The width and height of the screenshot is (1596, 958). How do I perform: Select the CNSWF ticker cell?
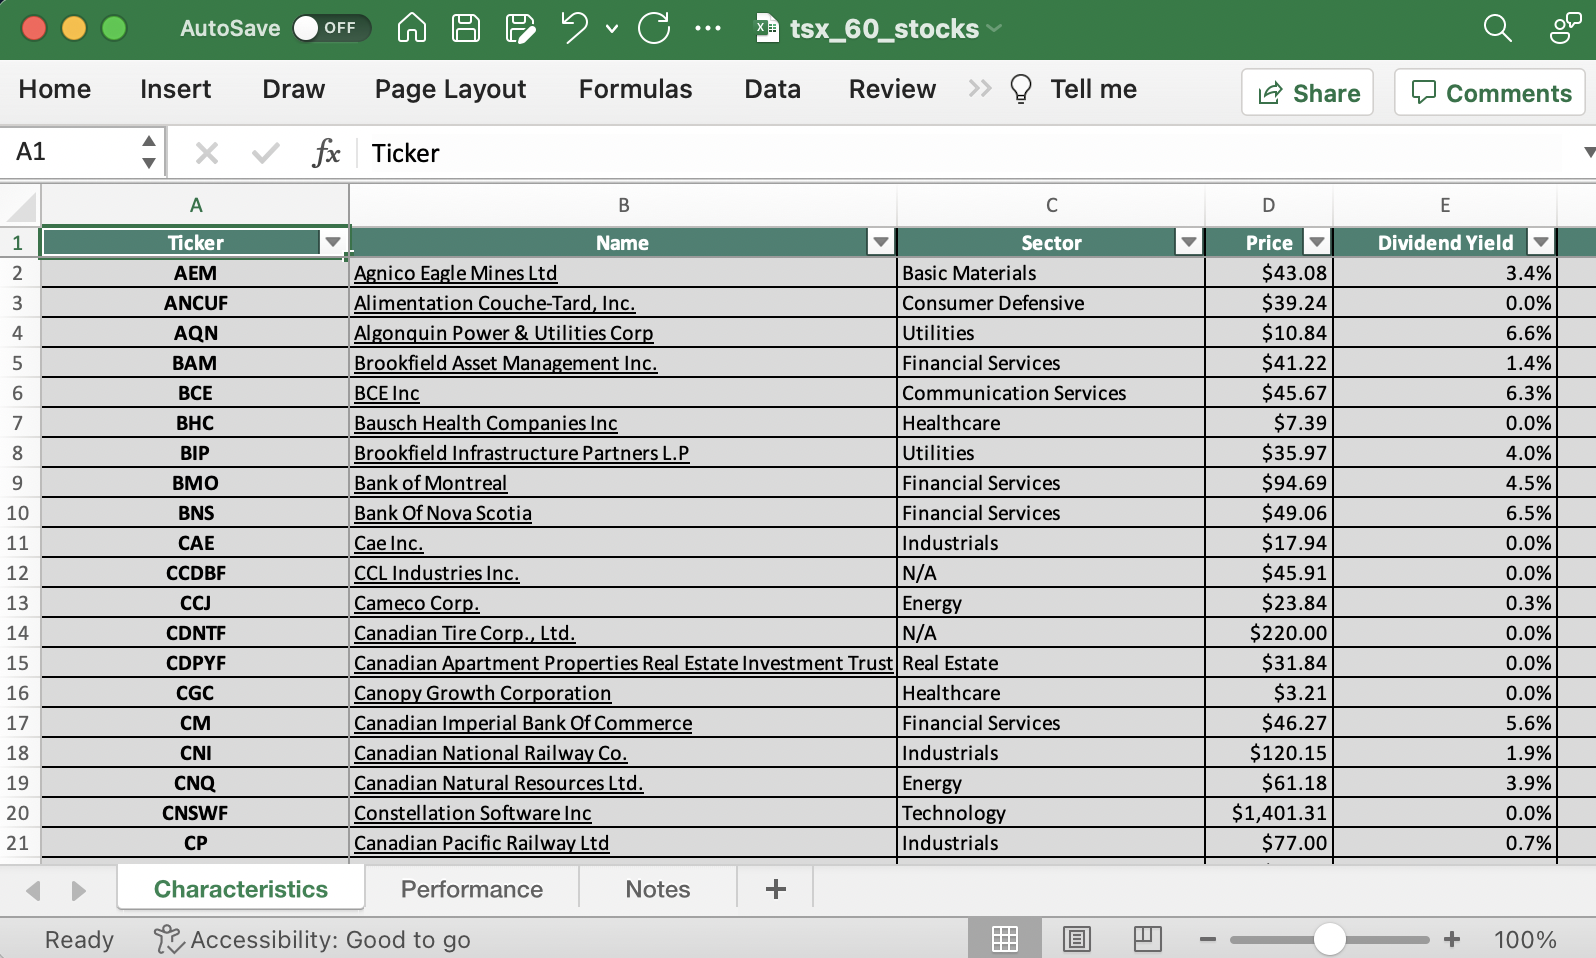click(x=195, y=813)
